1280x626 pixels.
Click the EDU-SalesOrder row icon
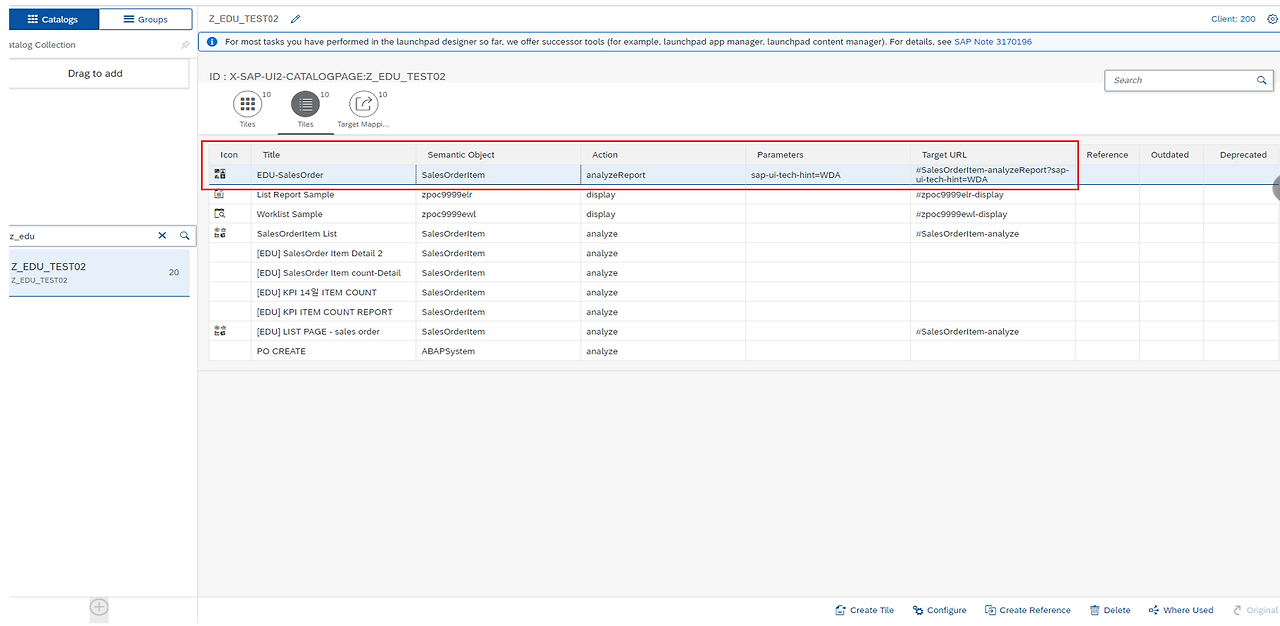click(x=220, y=175)
